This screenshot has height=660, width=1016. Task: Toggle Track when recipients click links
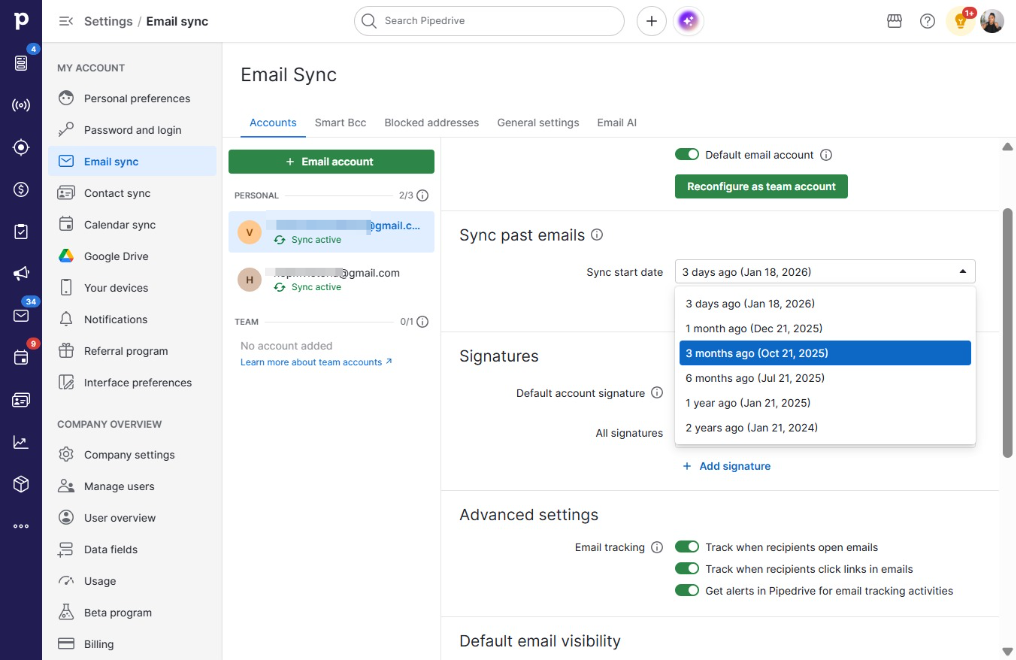tap(687, 569)
